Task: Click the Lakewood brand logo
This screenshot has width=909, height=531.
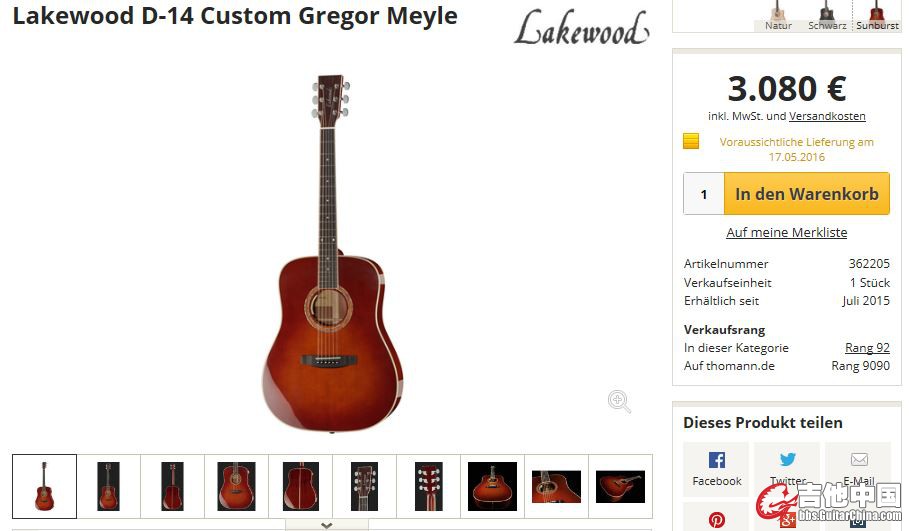Action: pyautogui.click(x=581, y=28)
